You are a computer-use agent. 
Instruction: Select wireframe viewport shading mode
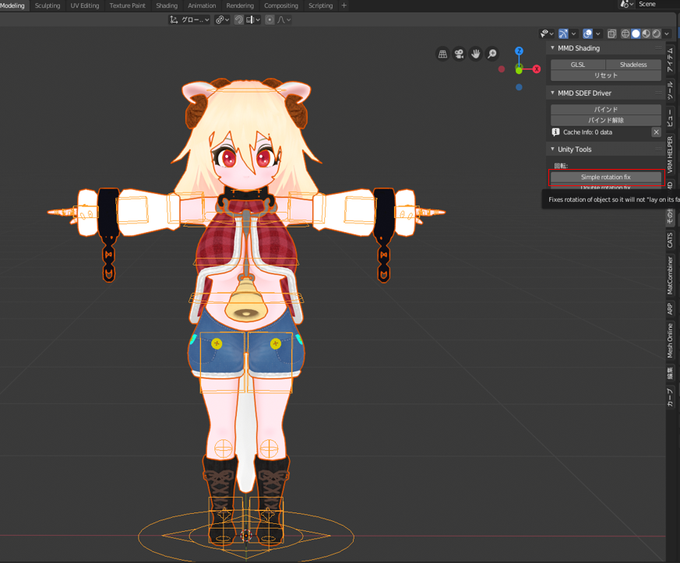click(x=625, y=34)
